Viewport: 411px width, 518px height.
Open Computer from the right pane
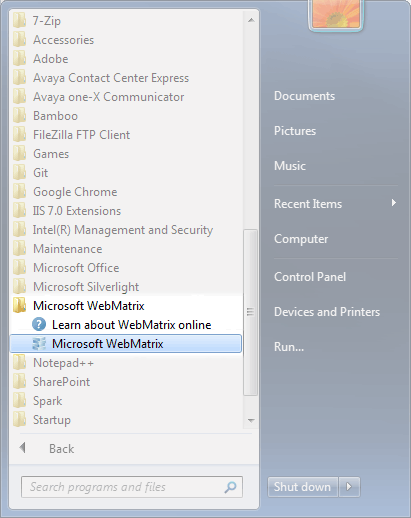[301, 239]
